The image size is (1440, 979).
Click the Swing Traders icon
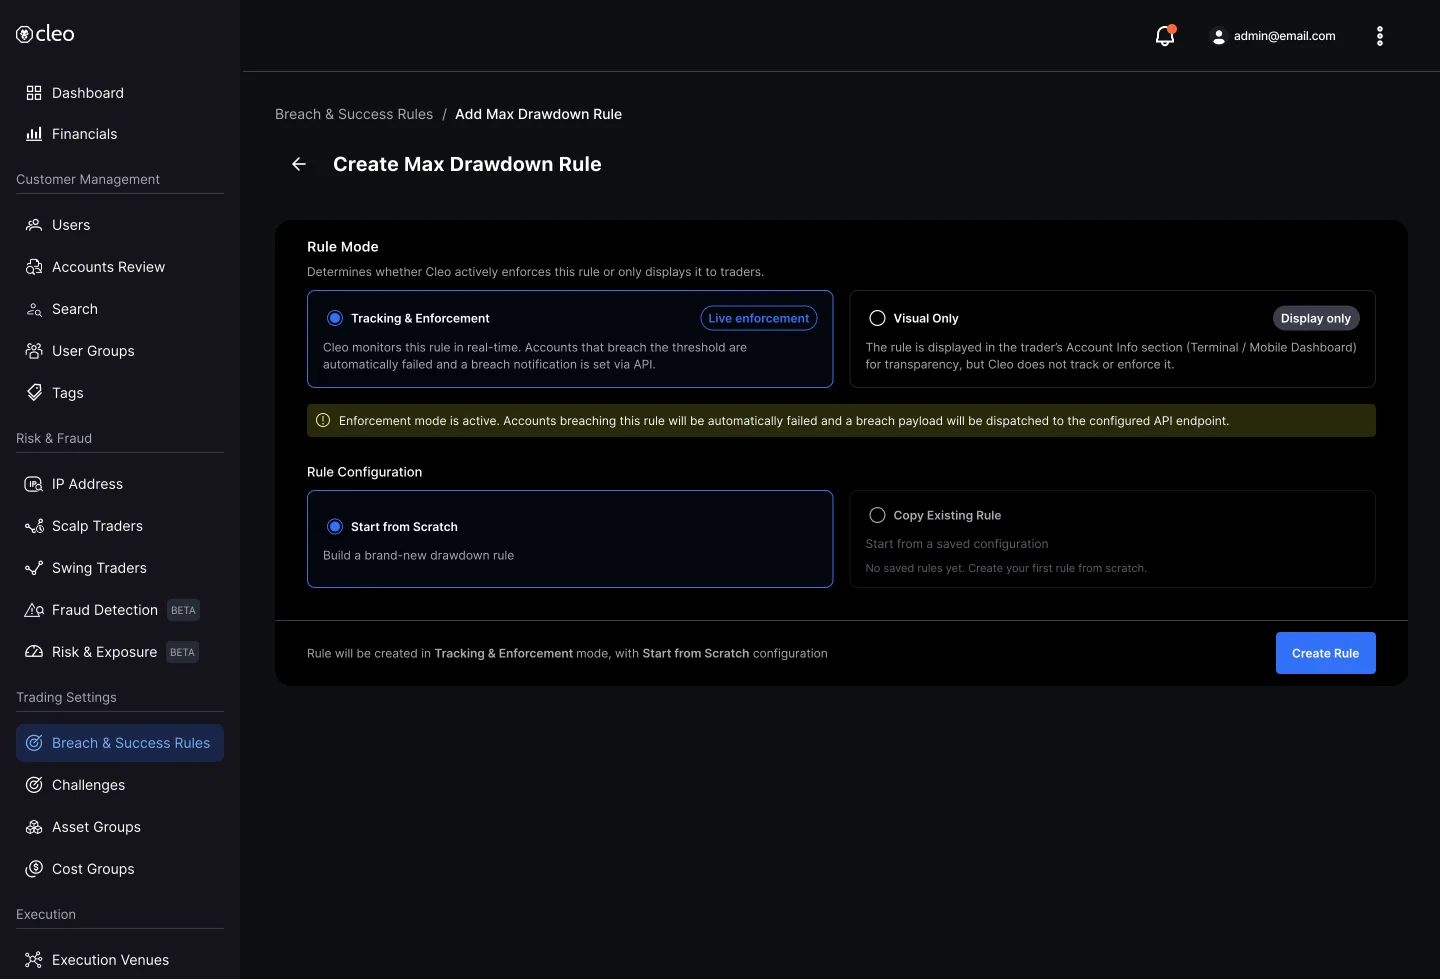coord(34,568)
